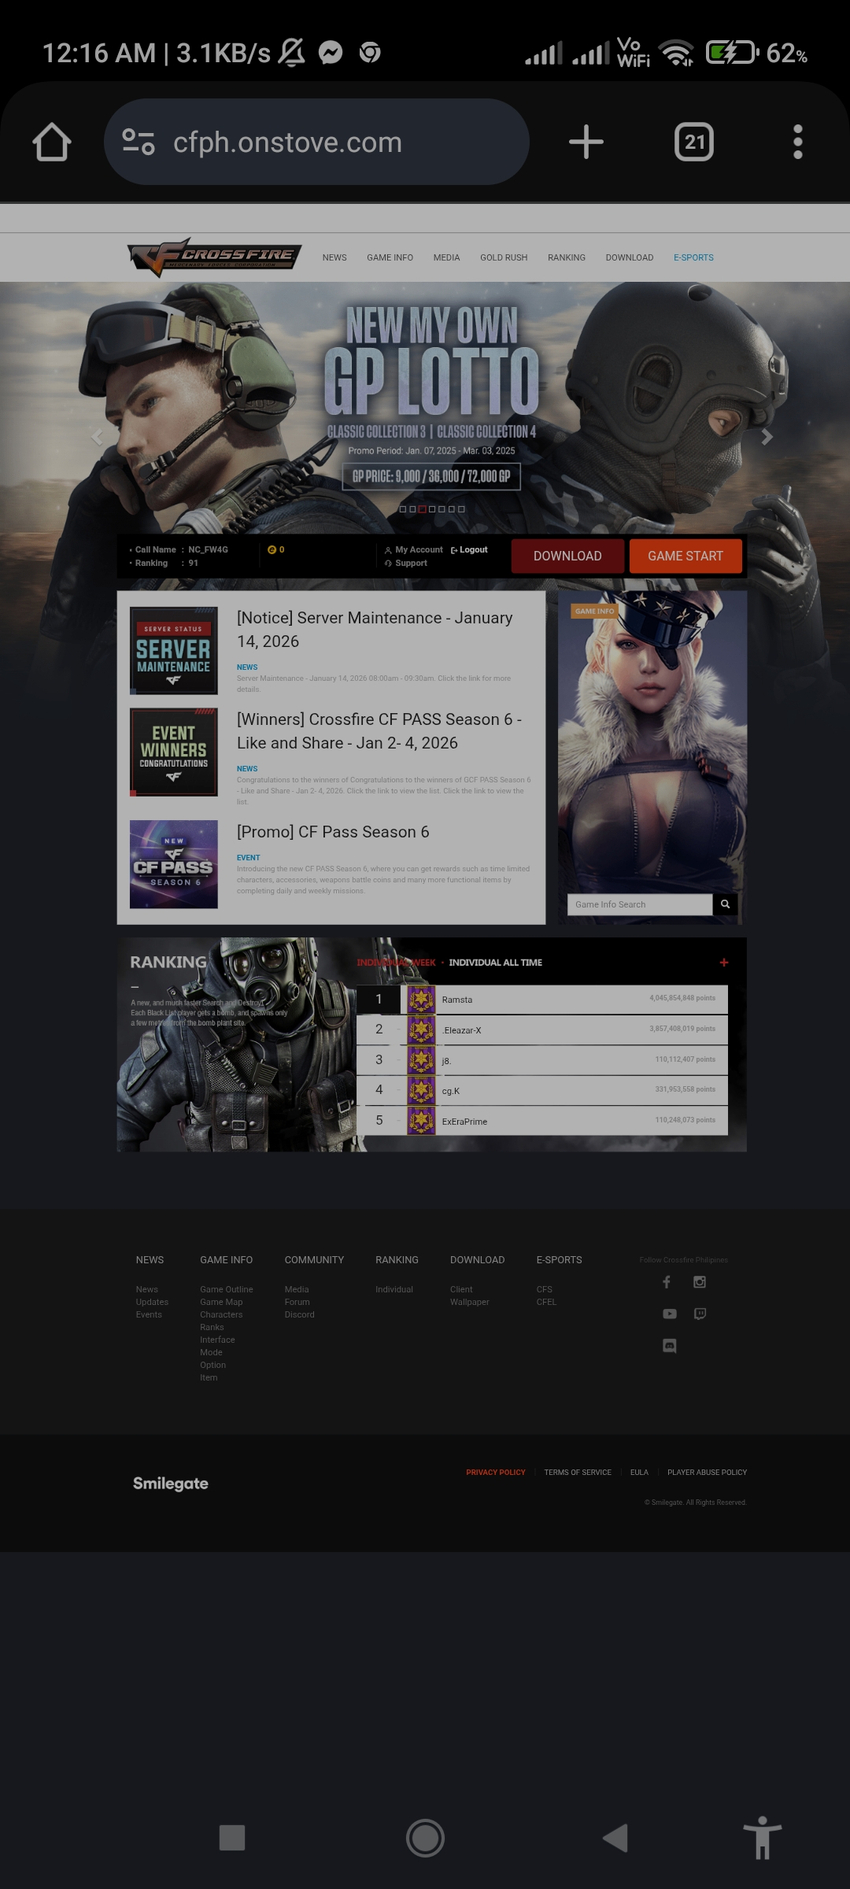Open the YouTube icon in footer

(x=669, y=1314)
